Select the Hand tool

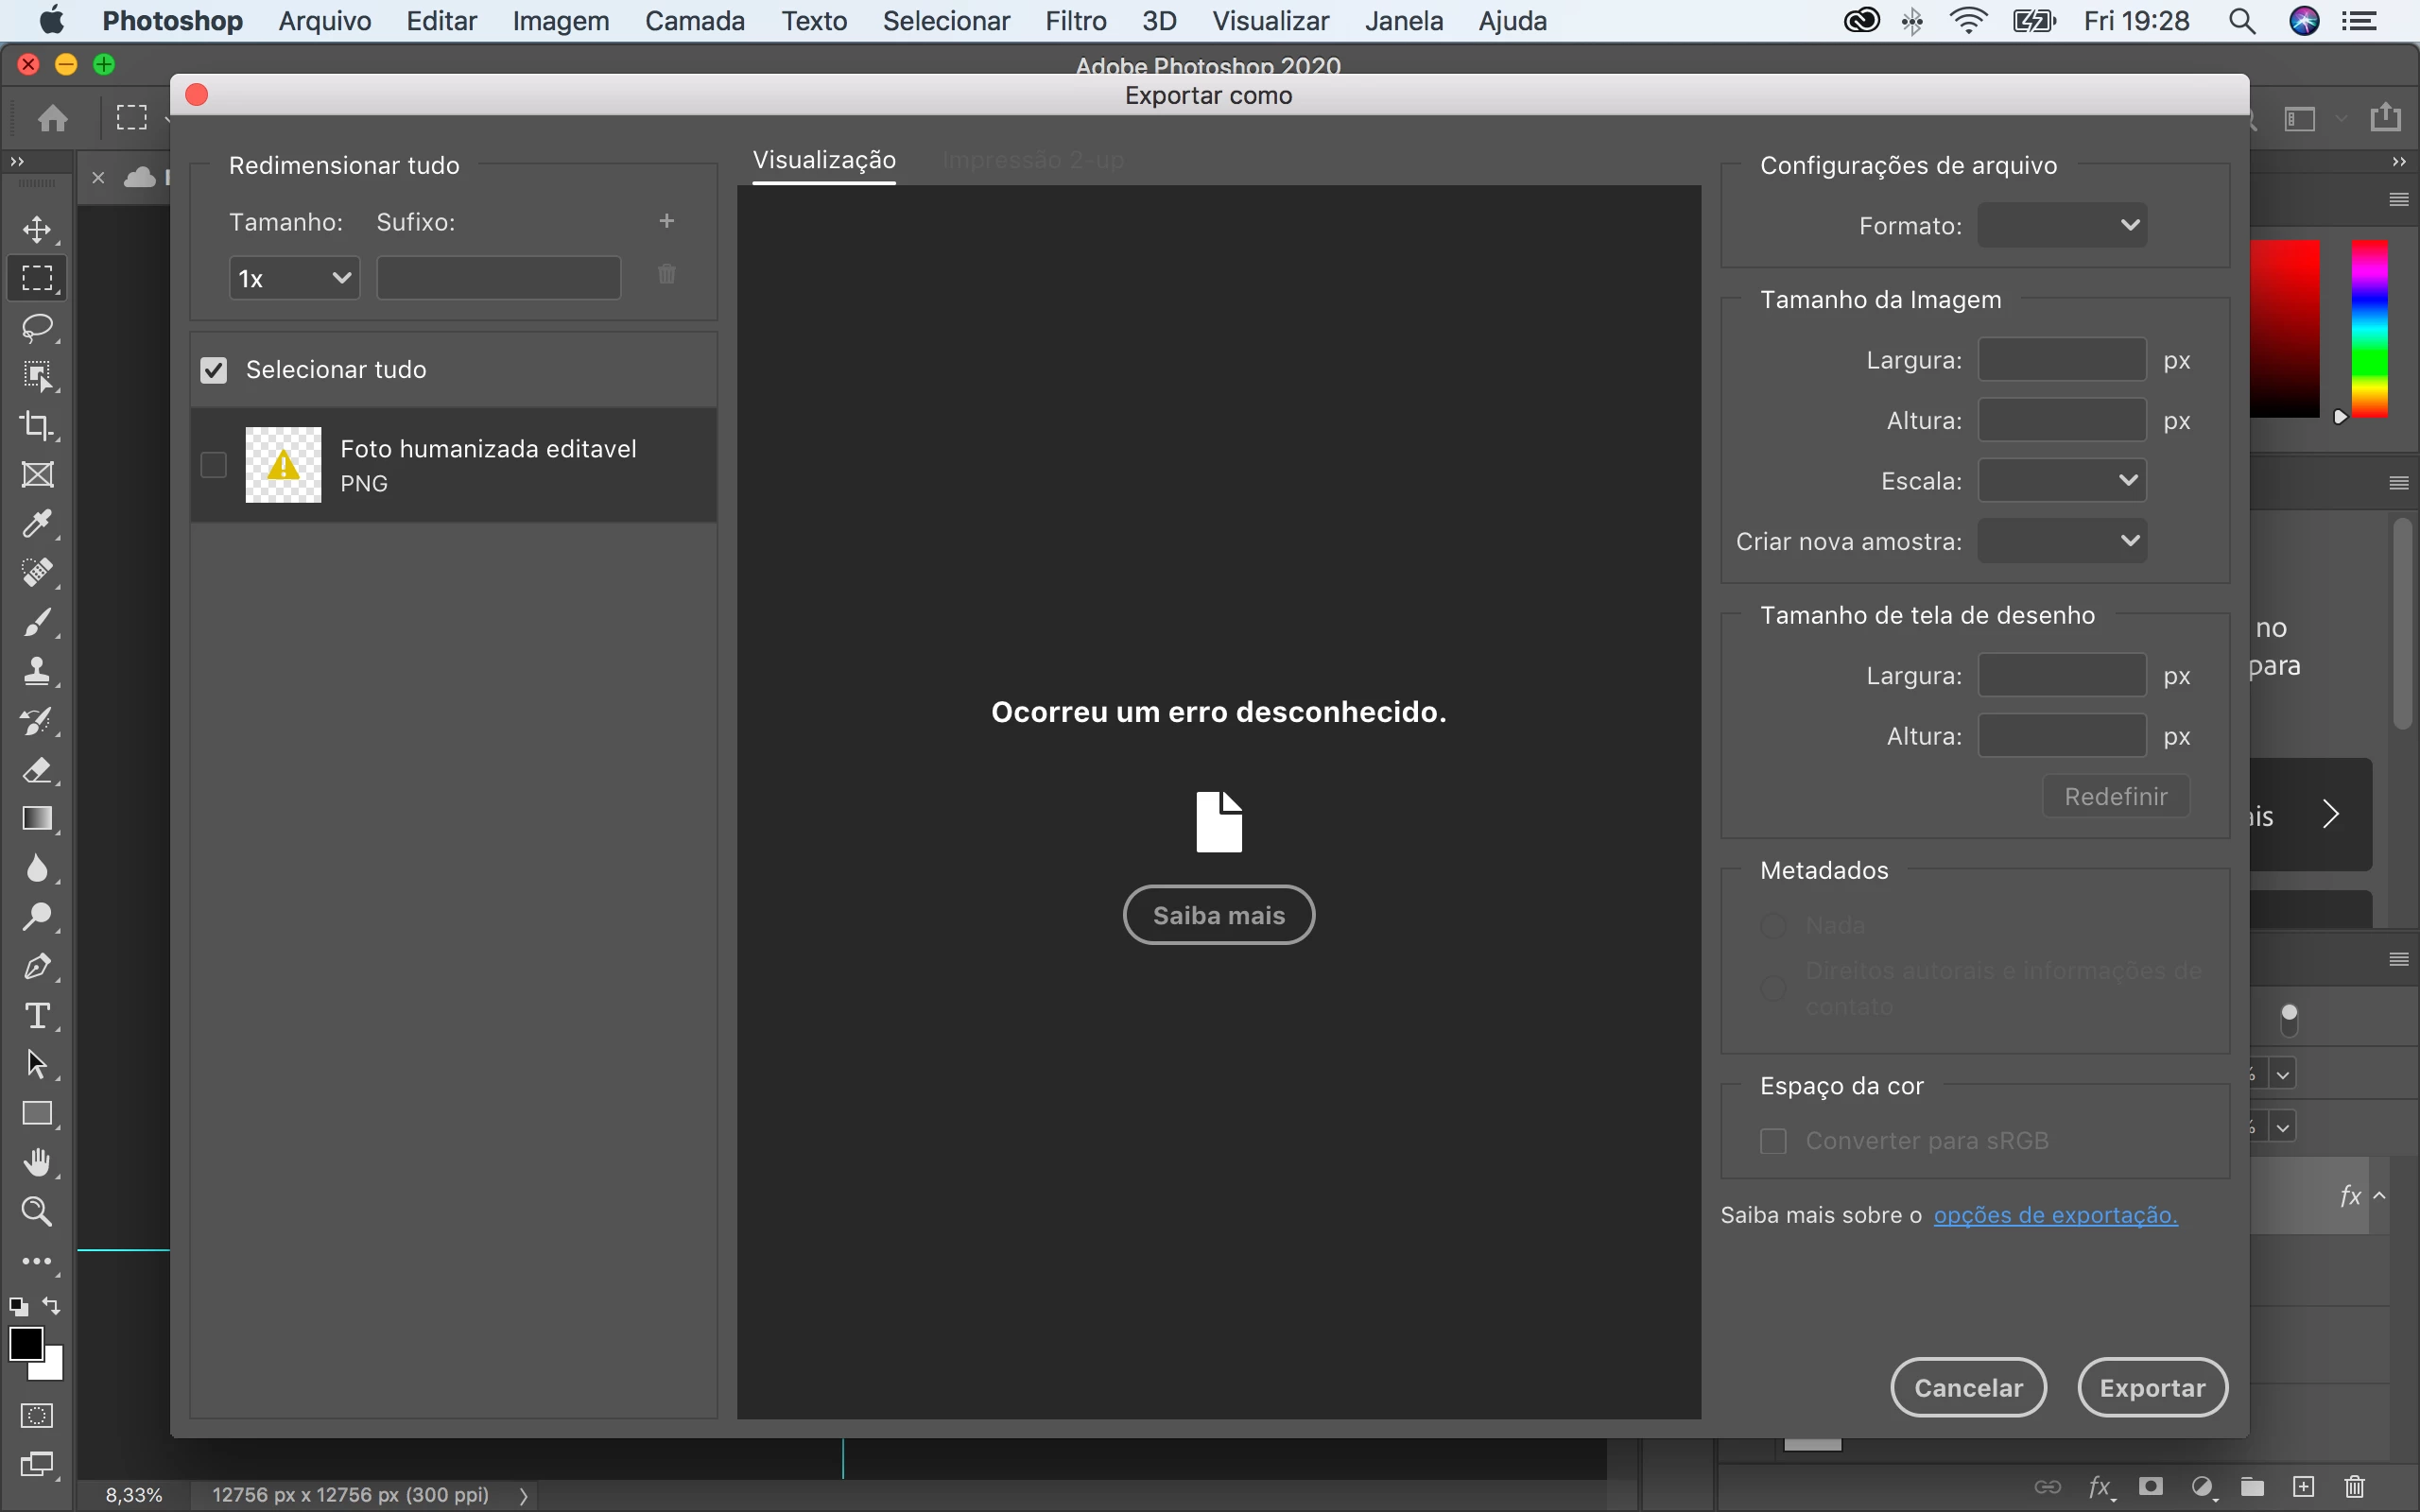[37, 1163]
